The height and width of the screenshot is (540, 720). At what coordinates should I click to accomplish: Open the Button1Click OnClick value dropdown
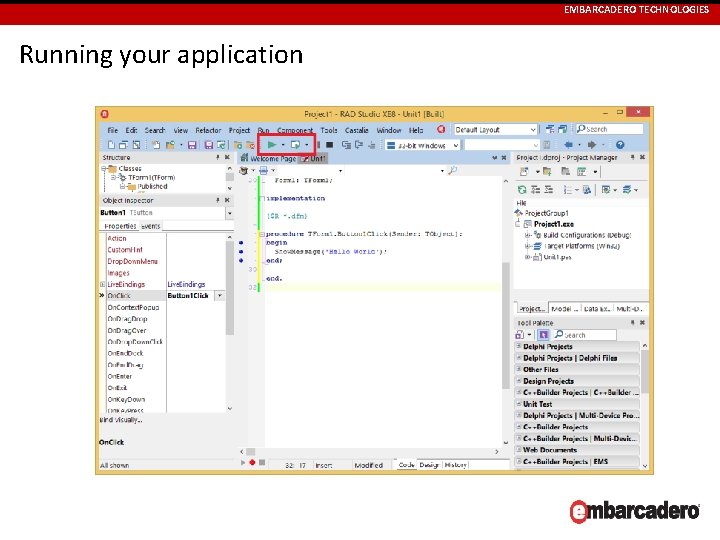(220, 296)
